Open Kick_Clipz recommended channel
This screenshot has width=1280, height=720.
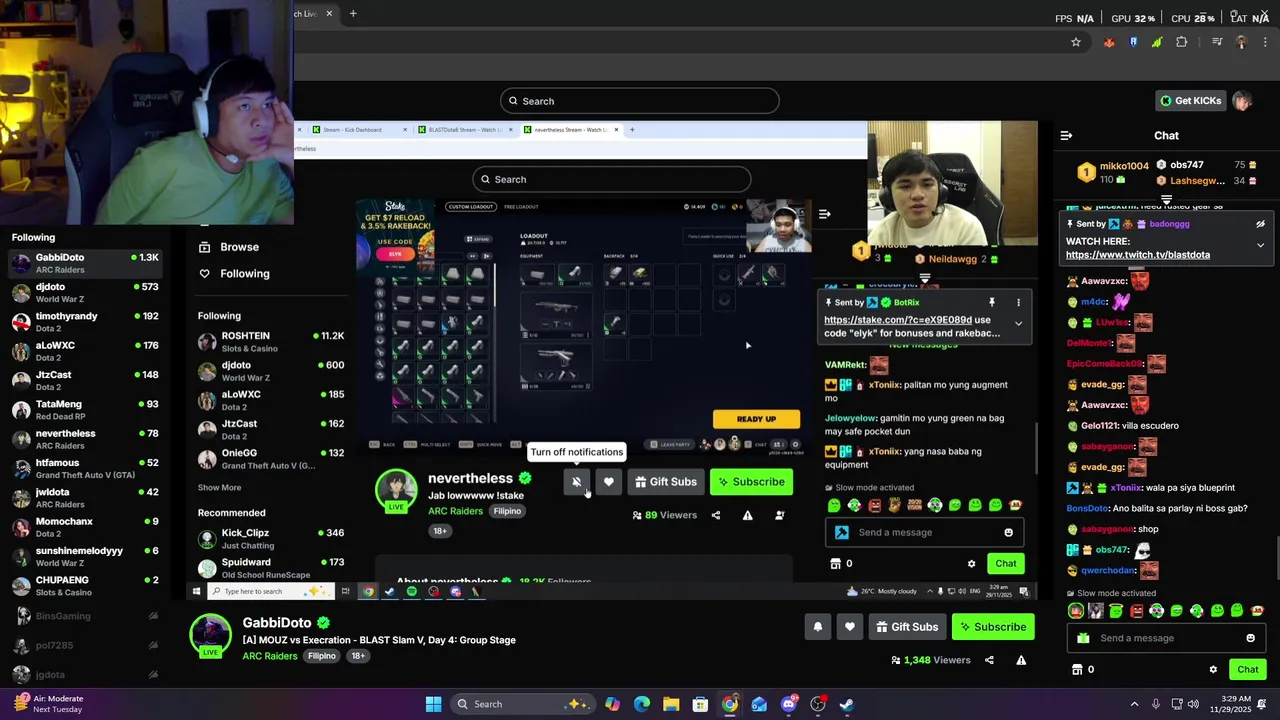click(270, 539)
